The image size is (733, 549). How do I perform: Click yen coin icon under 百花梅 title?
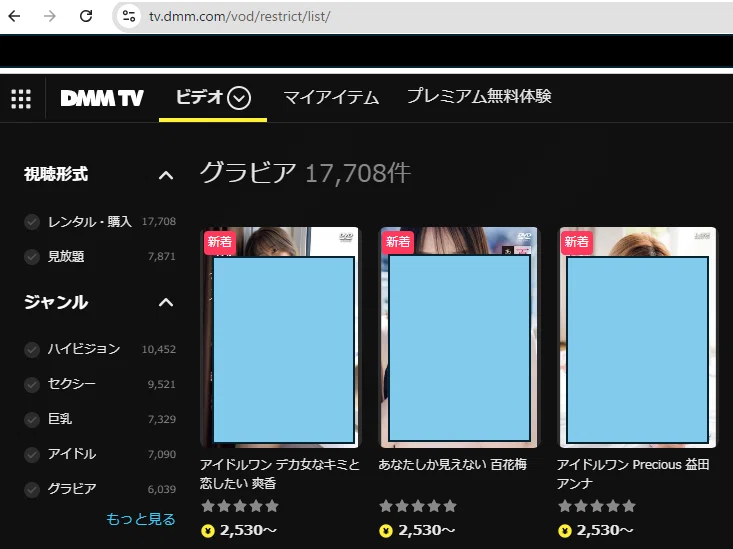pyautogui.click(x=386, y=531)
